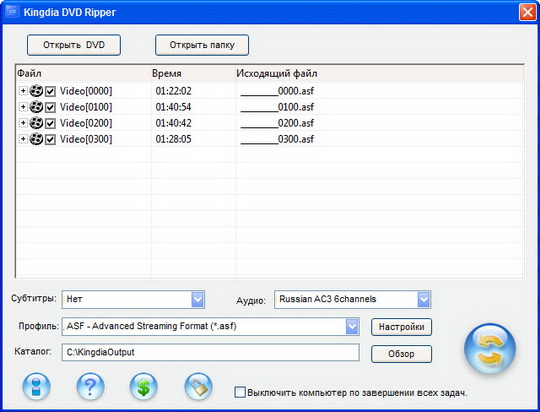The image size is (540, 412).
Task: Open help via the question mark icon
Action: click(90, 387)
